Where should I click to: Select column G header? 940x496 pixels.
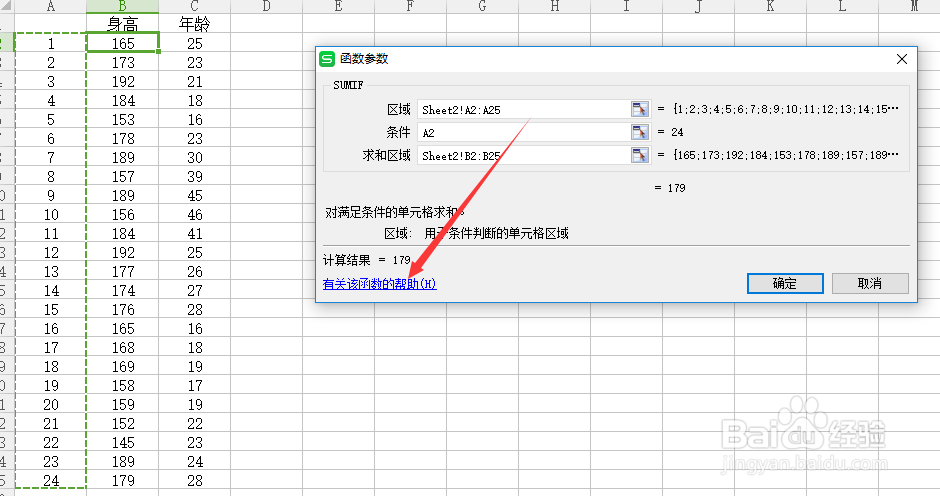click(x=482, y=6)
